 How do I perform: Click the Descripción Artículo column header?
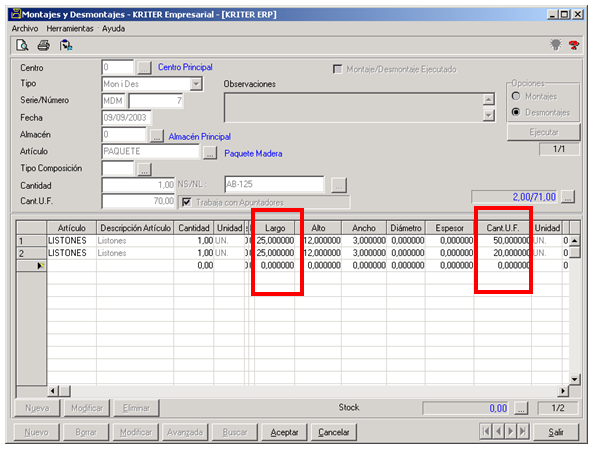pos(135,228)
